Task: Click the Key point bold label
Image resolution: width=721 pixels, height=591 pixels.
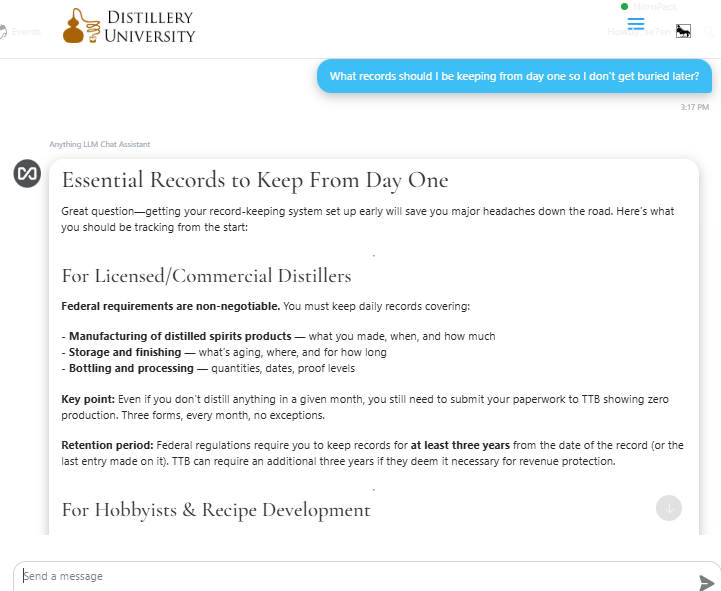Action: pos(88,399)
